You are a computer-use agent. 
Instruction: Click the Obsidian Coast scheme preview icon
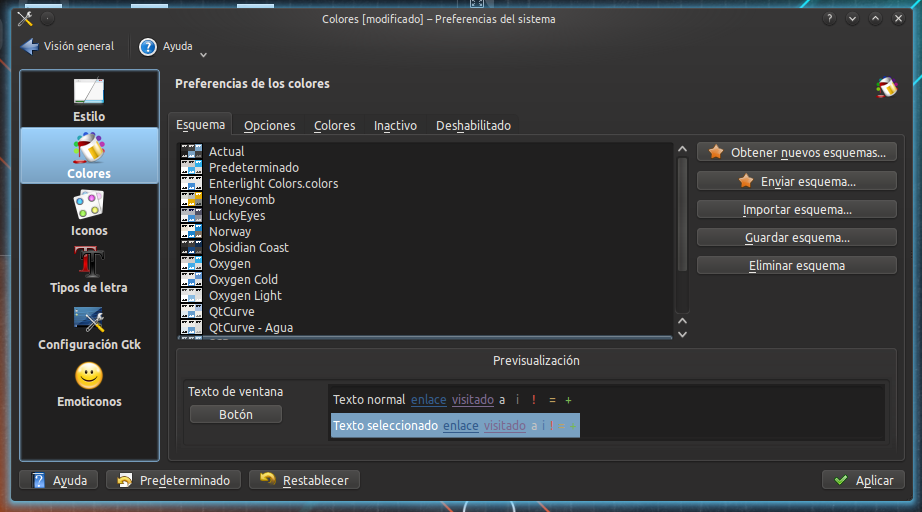tap(192, 247)
